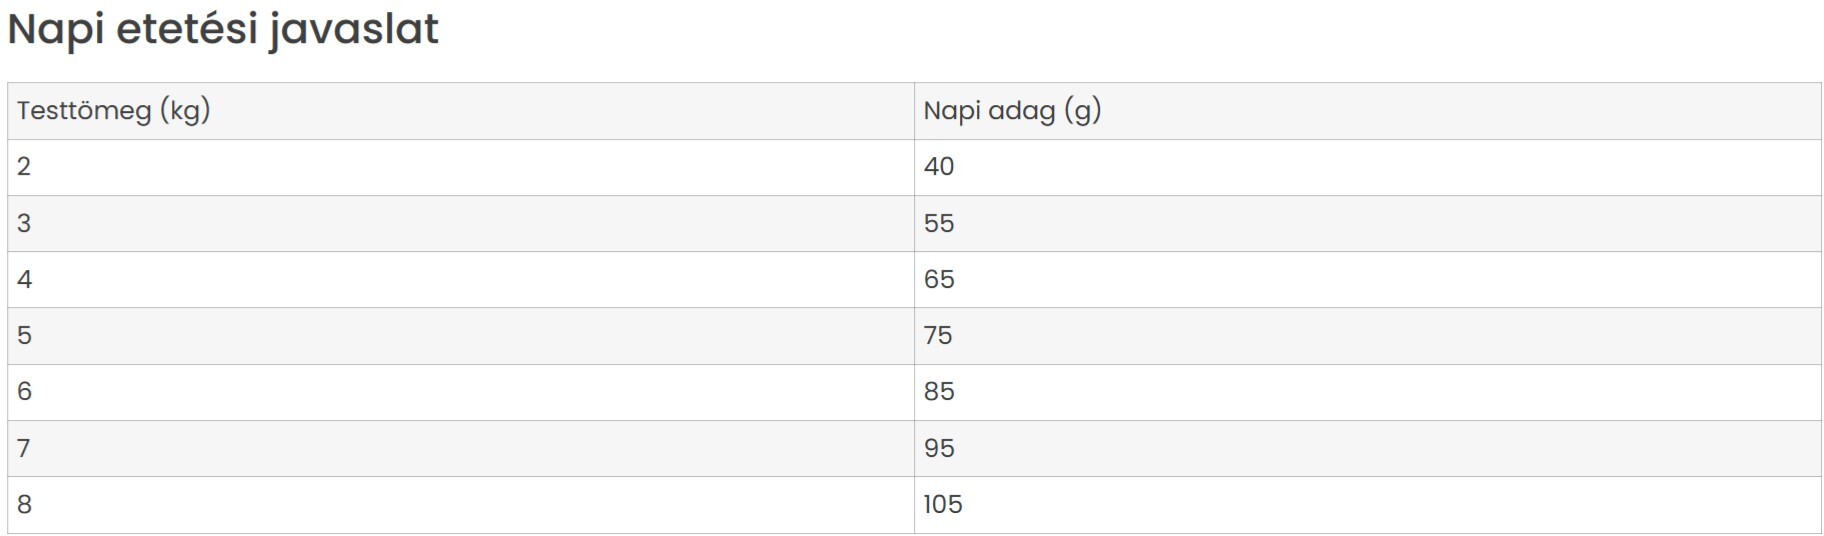1824x536 pixels.
Task: Click the body weight cell showing 3
Action: tap(461, 223)
